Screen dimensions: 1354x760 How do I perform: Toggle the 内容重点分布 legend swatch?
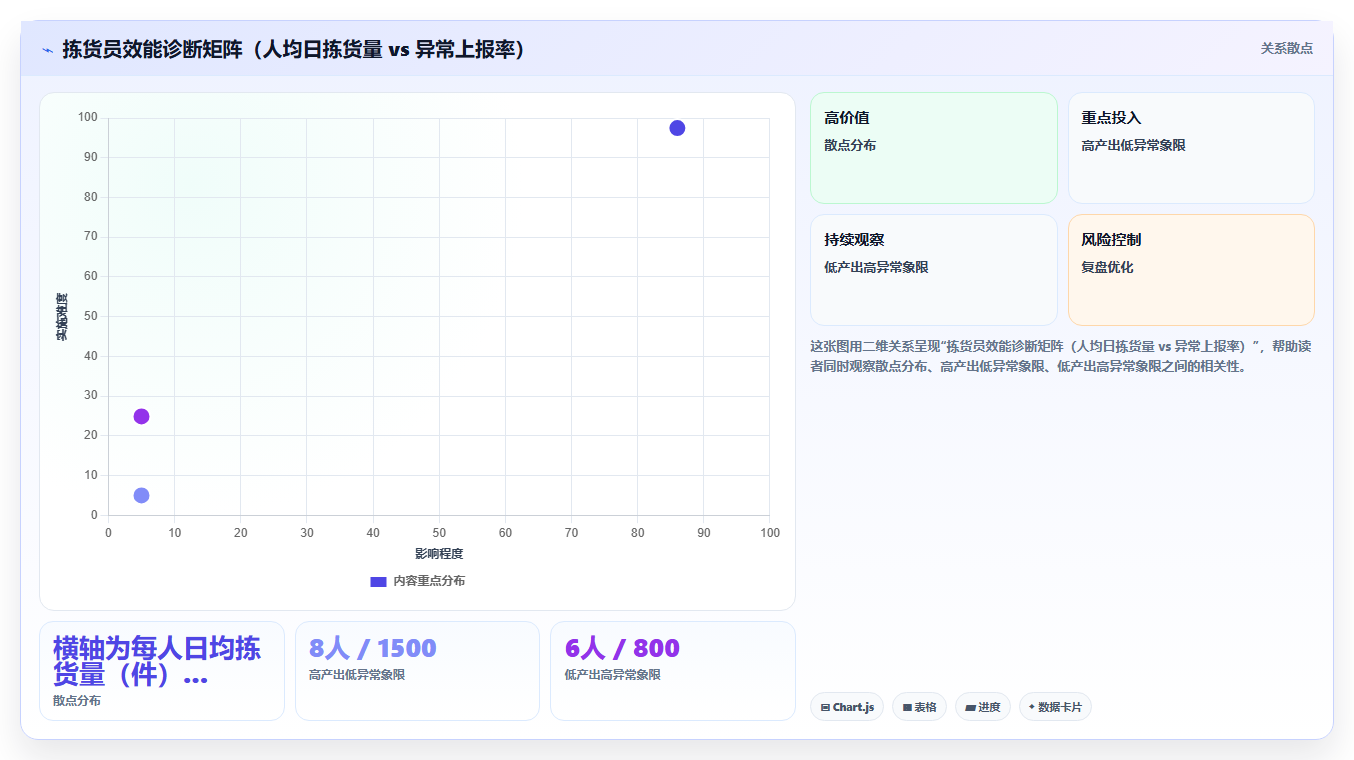[378, 581]
